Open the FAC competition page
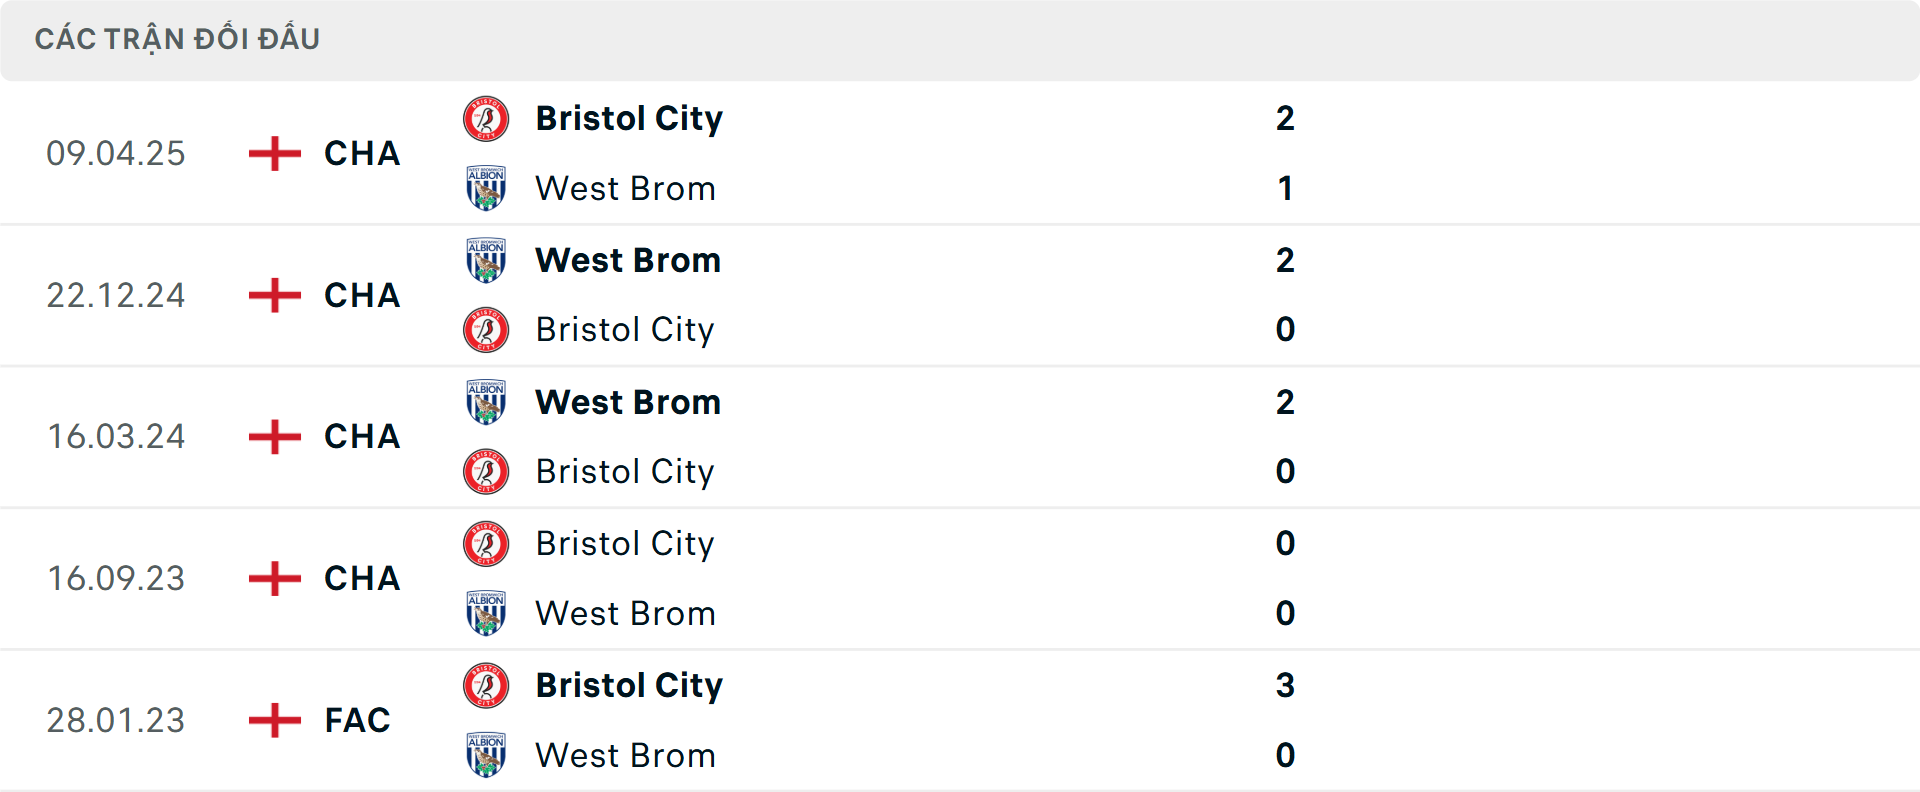This screenshot has height=792, width=1920. click(356, 720)
